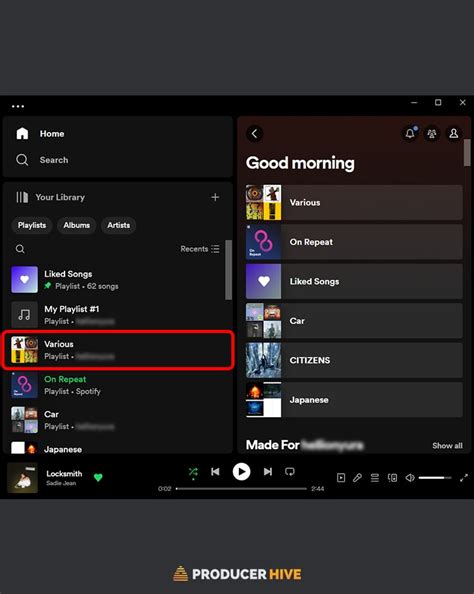
Task: Toggle repeat mode
Action: click(x=290, y=472)
